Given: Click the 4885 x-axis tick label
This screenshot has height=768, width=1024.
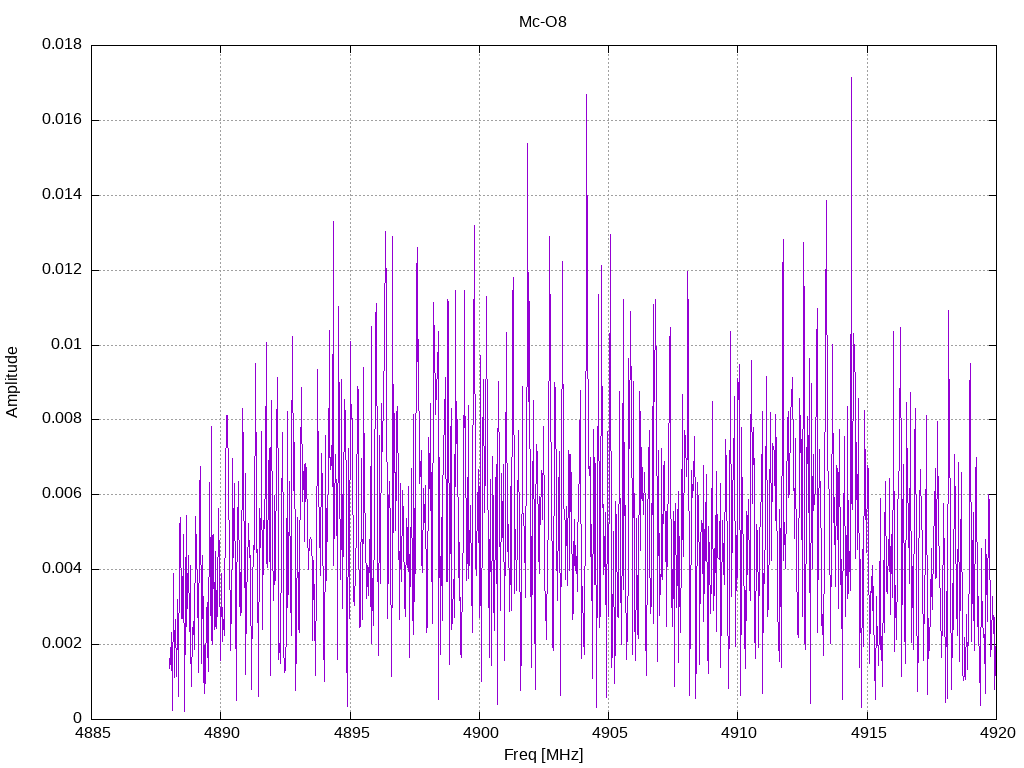Looking at the screenshot, I should point(93,733).
